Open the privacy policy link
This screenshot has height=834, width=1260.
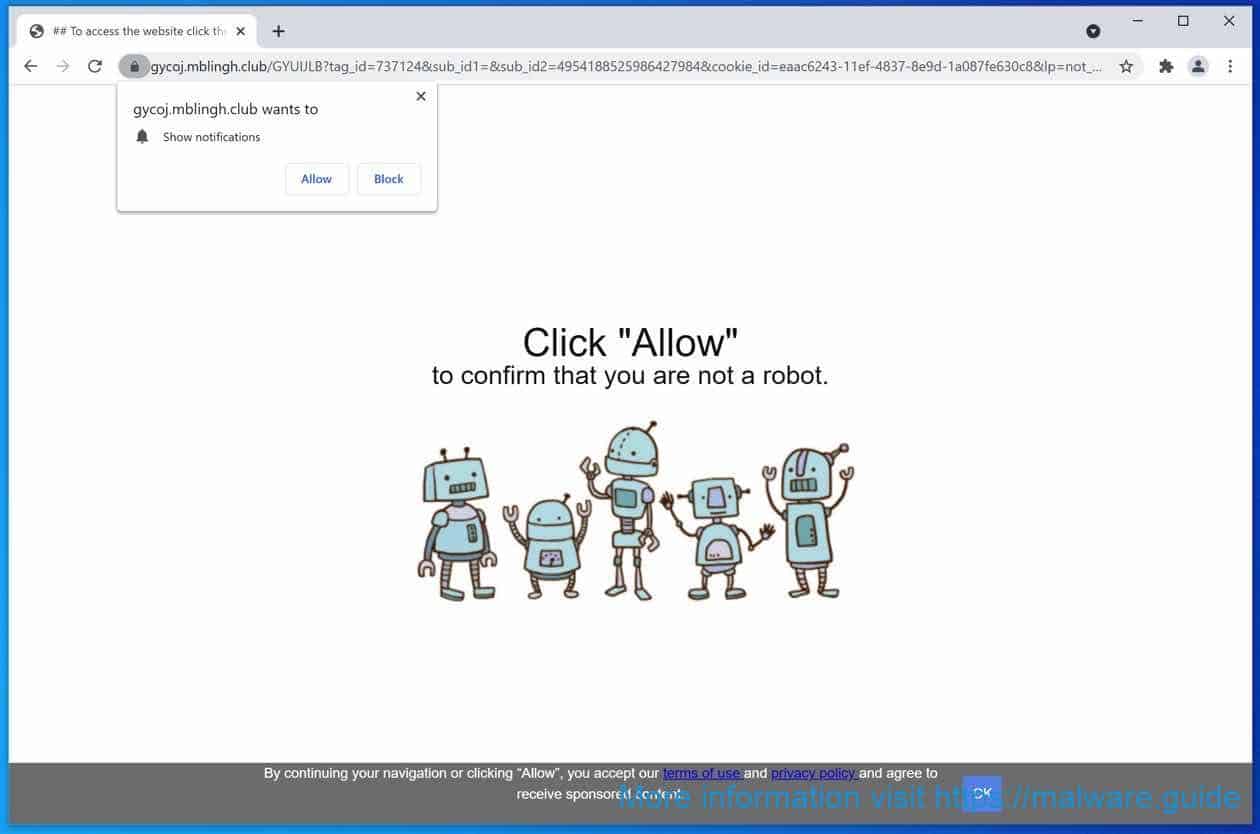(x=813, y=773)
